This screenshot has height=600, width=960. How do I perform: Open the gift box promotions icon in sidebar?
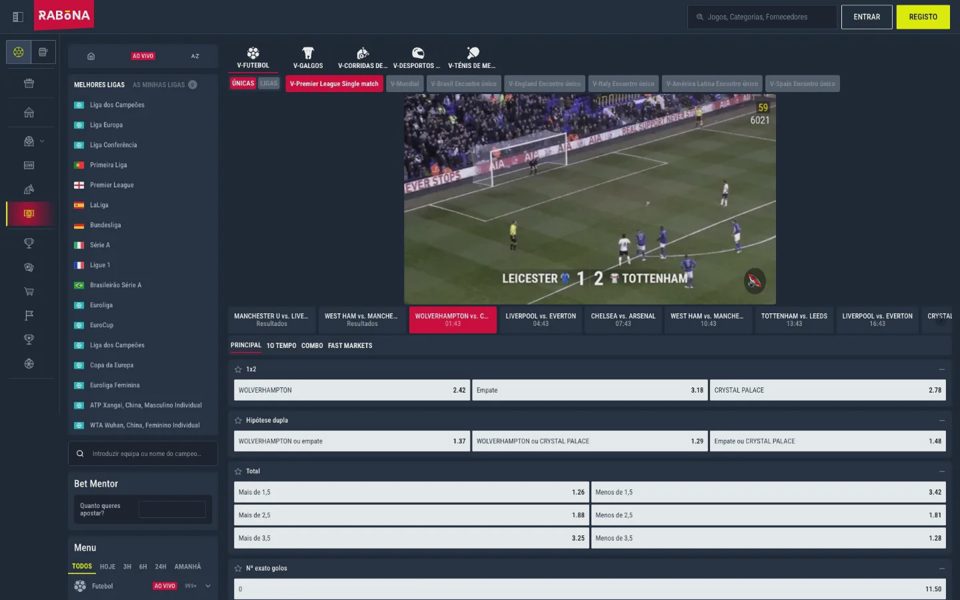point(29,83)
